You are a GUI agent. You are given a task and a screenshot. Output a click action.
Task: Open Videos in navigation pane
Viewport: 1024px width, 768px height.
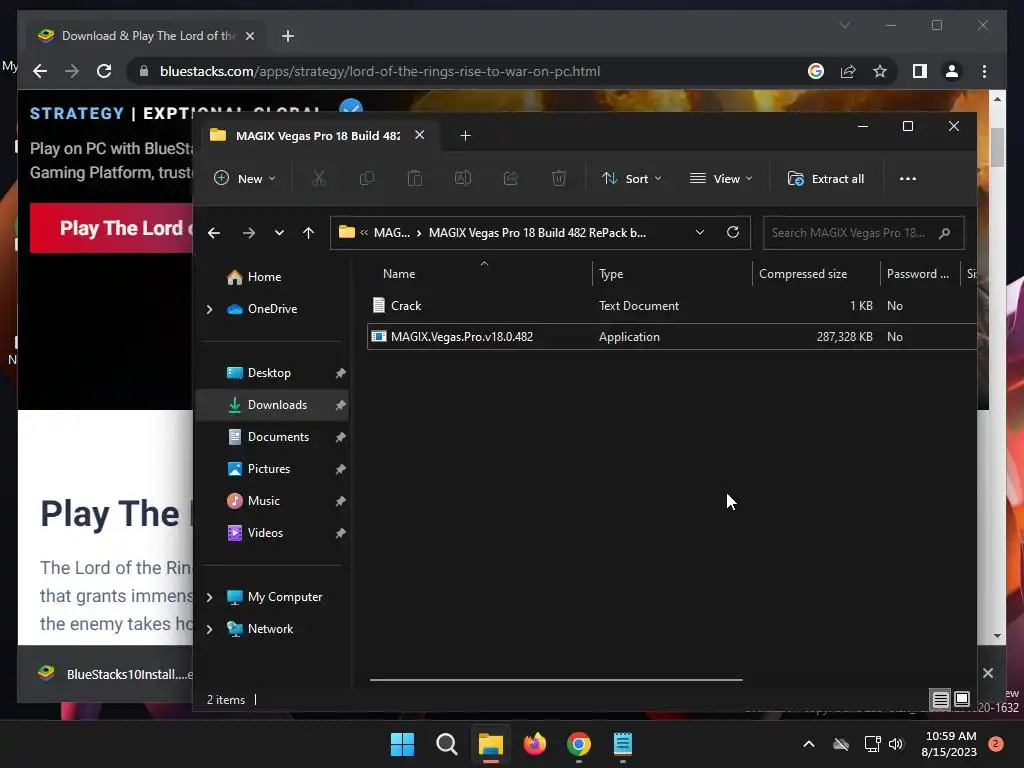coord(265,533)
